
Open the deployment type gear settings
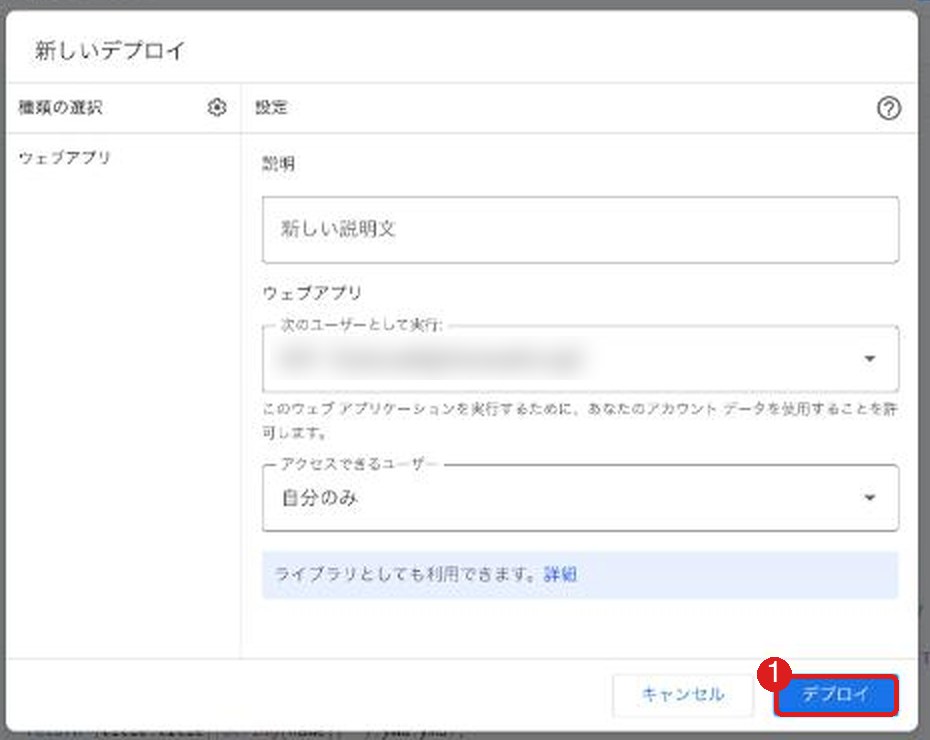point(217,107)
